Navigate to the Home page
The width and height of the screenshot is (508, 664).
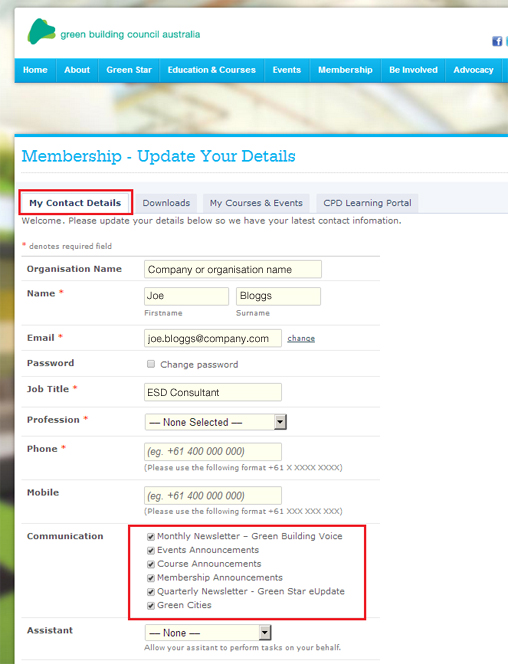pyautogui.click(x=35, y=70)
